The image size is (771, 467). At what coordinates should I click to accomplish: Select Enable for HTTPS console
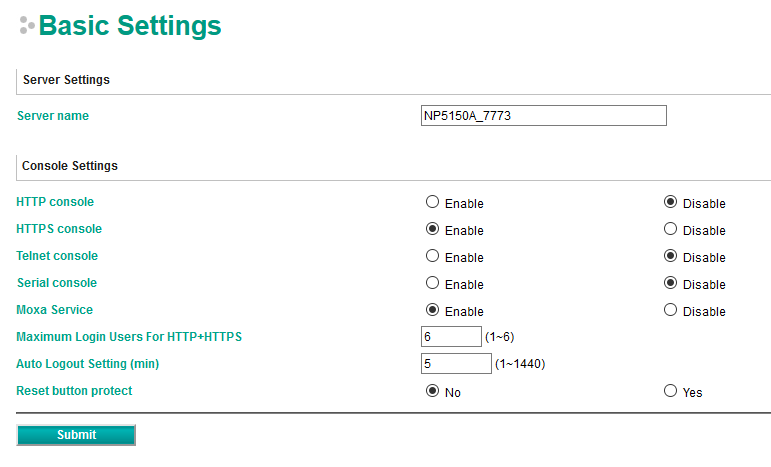tap(432, 229)
